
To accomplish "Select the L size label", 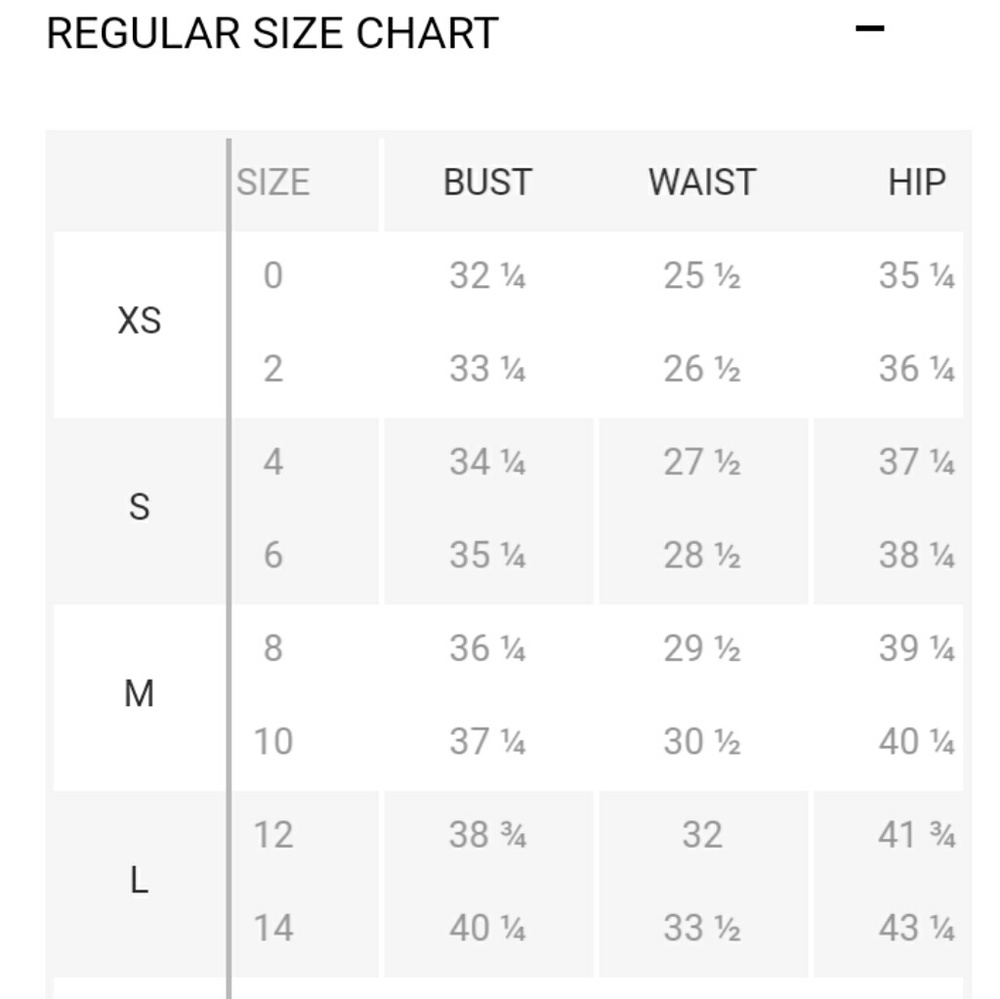I will click(x=139, y=880).
